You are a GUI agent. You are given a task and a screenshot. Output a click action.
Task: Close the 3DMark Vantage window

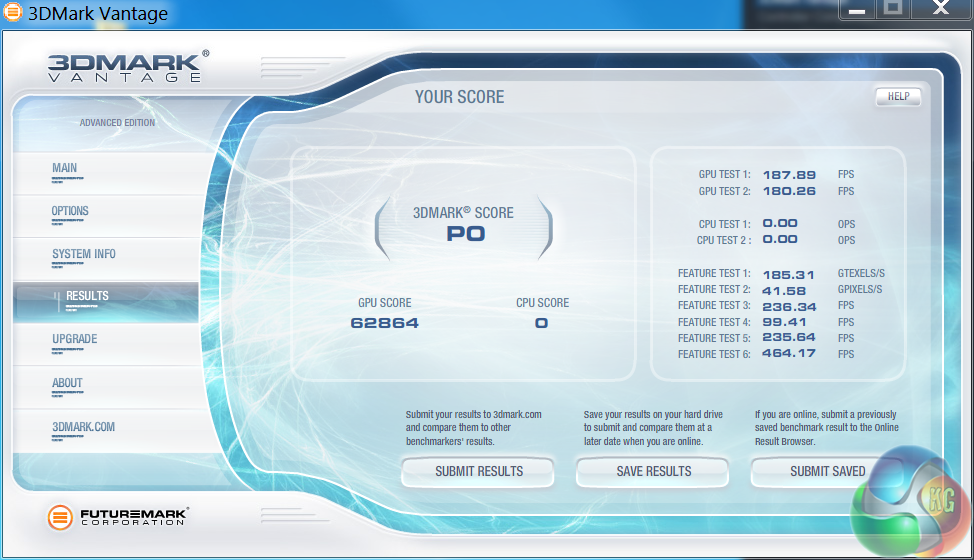941,9
